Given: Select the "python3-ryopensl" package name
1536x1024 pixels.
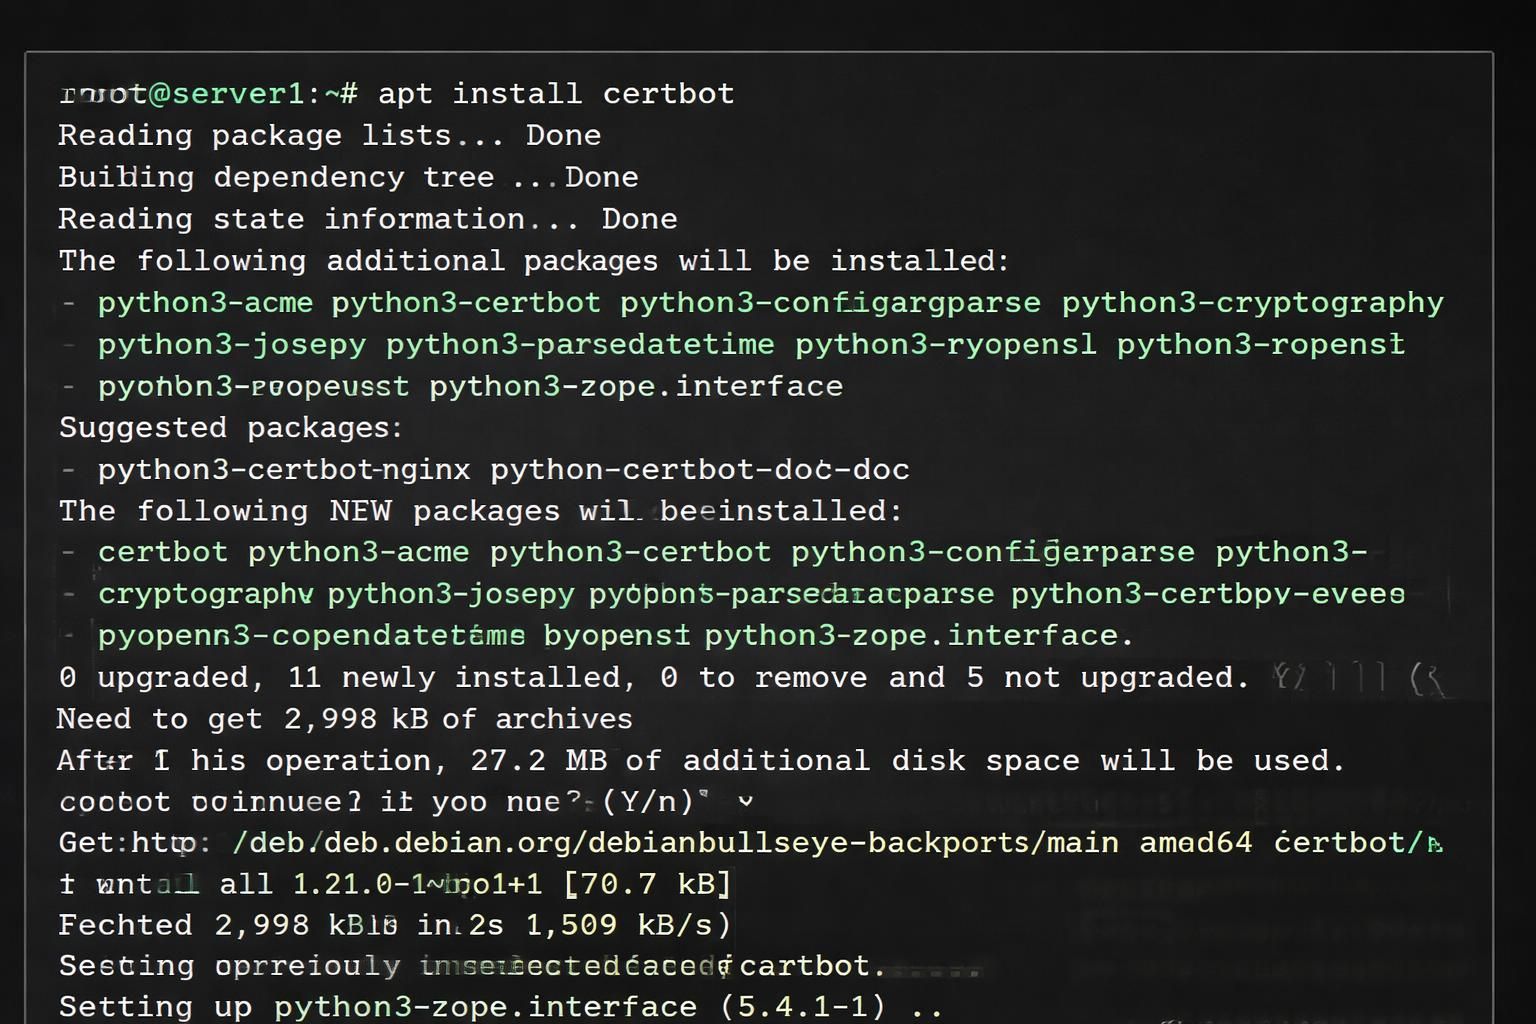Looking at the screenshot, I should click(x=945, y=345).
